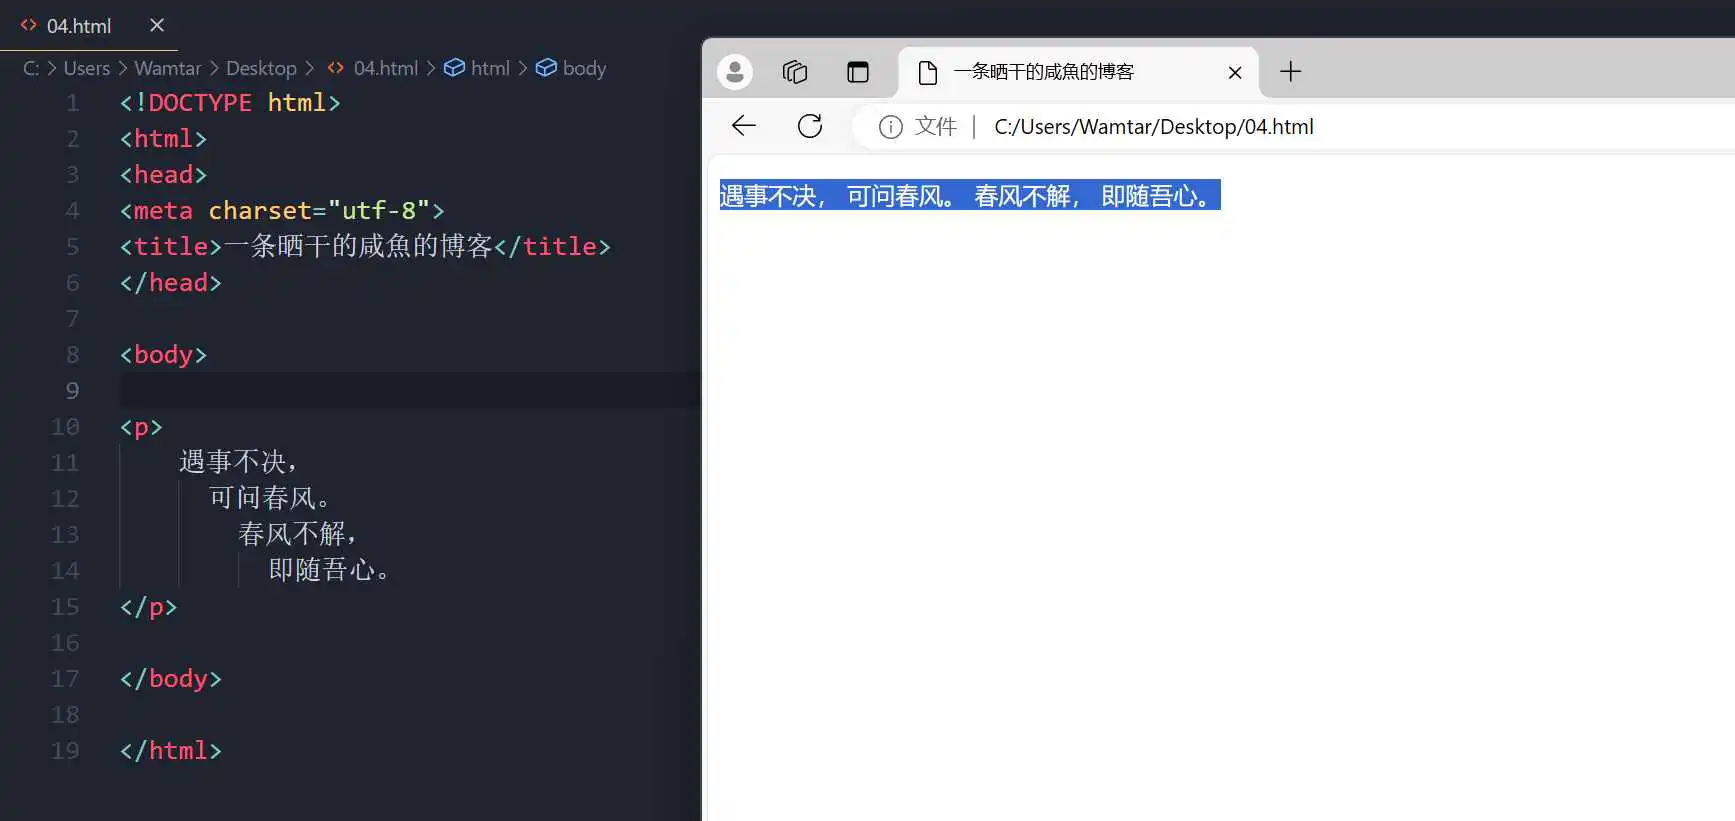Click the highlighted text 即随吾心。 in browser

coord(1158,195)
